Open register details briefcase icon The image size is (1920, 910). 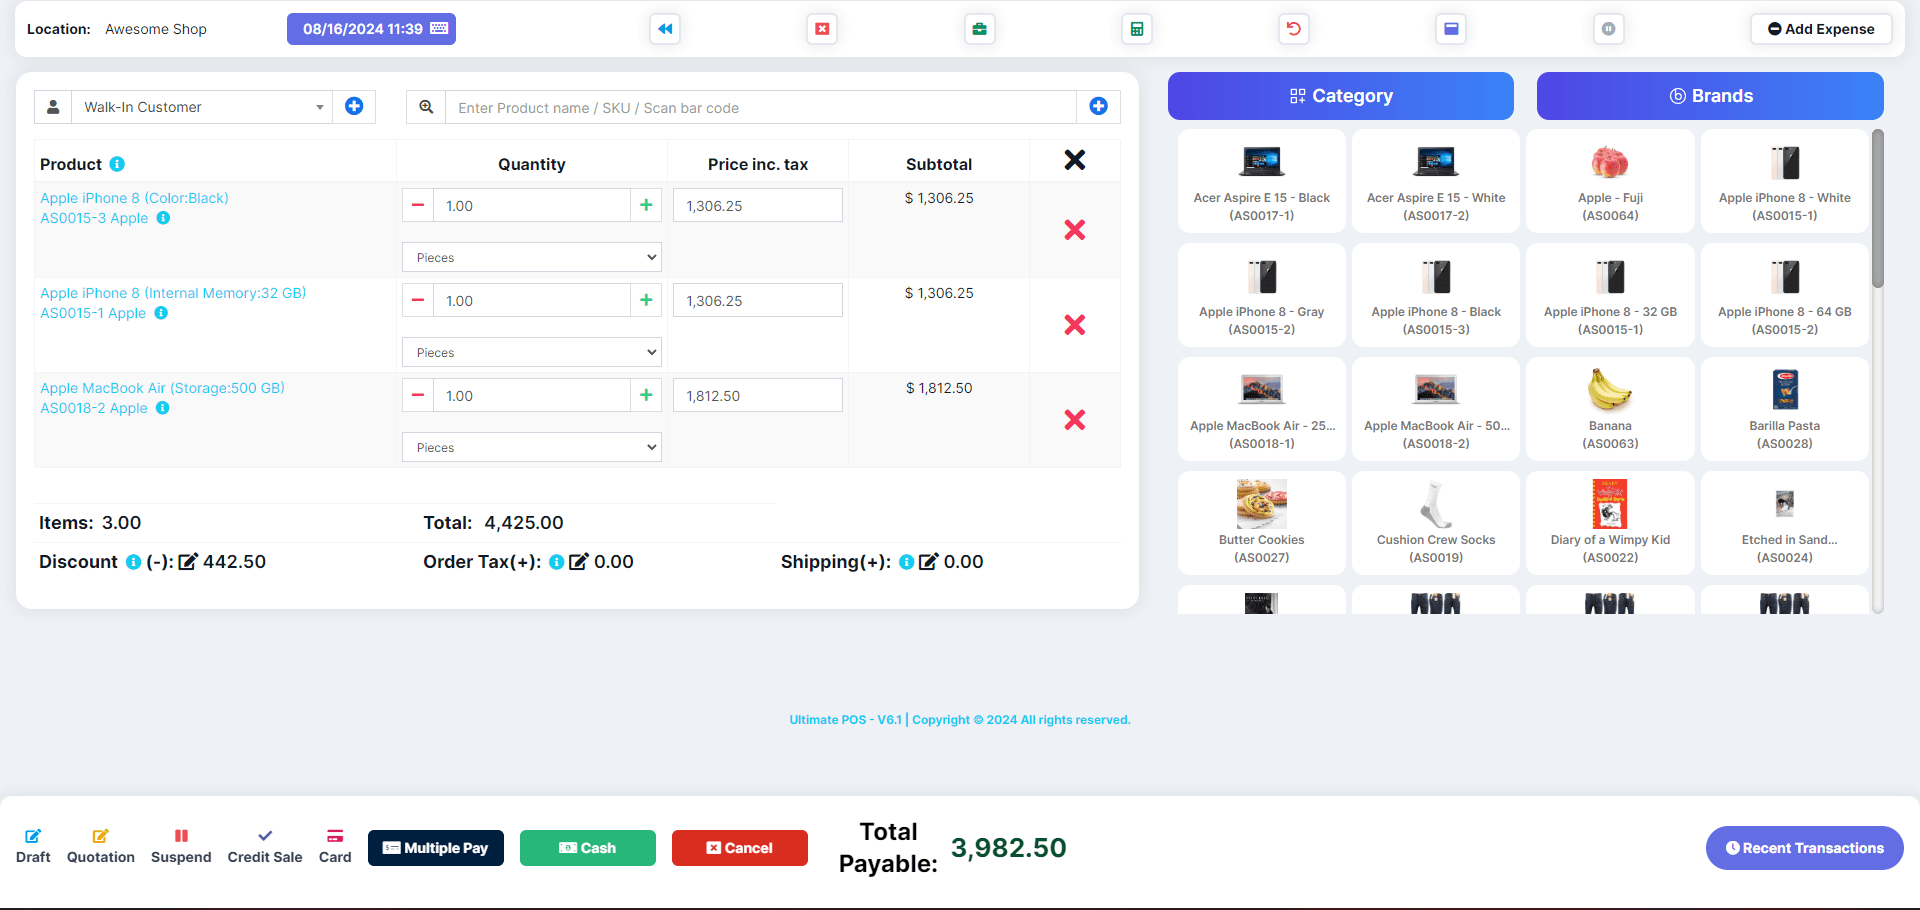(x=980, y=29)
